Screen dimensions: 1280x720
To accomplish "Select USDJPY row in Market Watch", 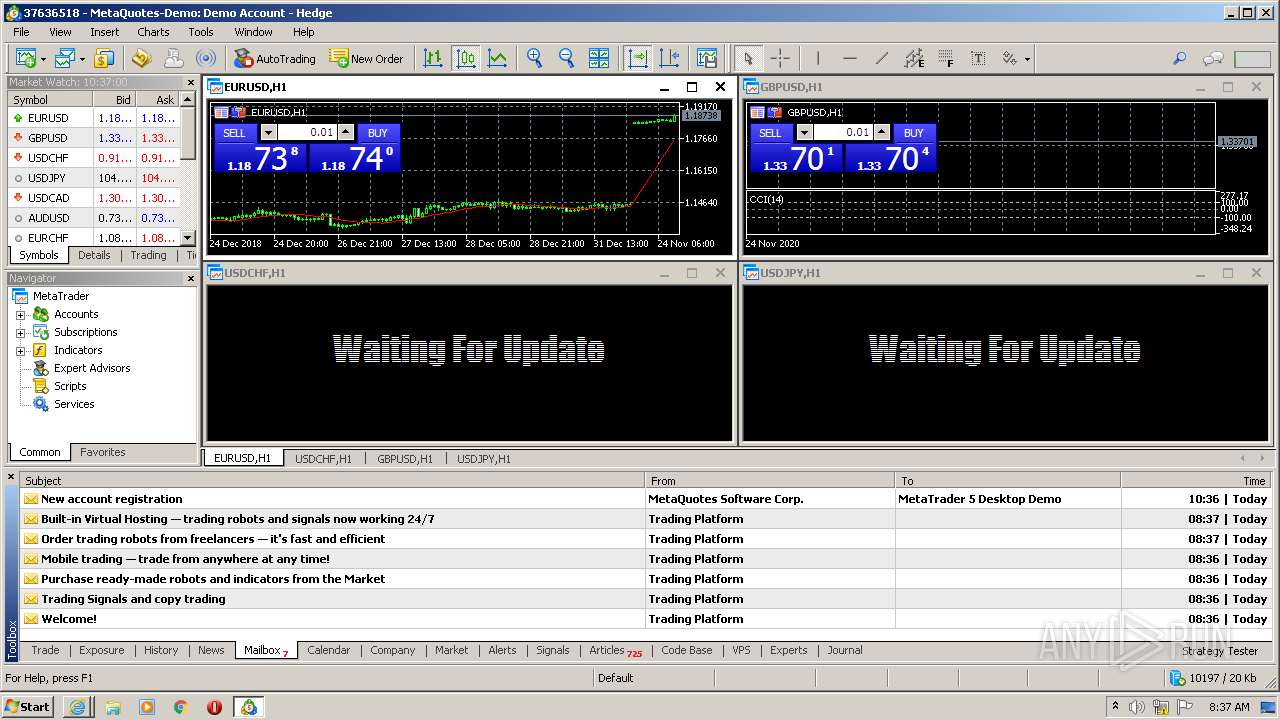I will tap(95, 178).
